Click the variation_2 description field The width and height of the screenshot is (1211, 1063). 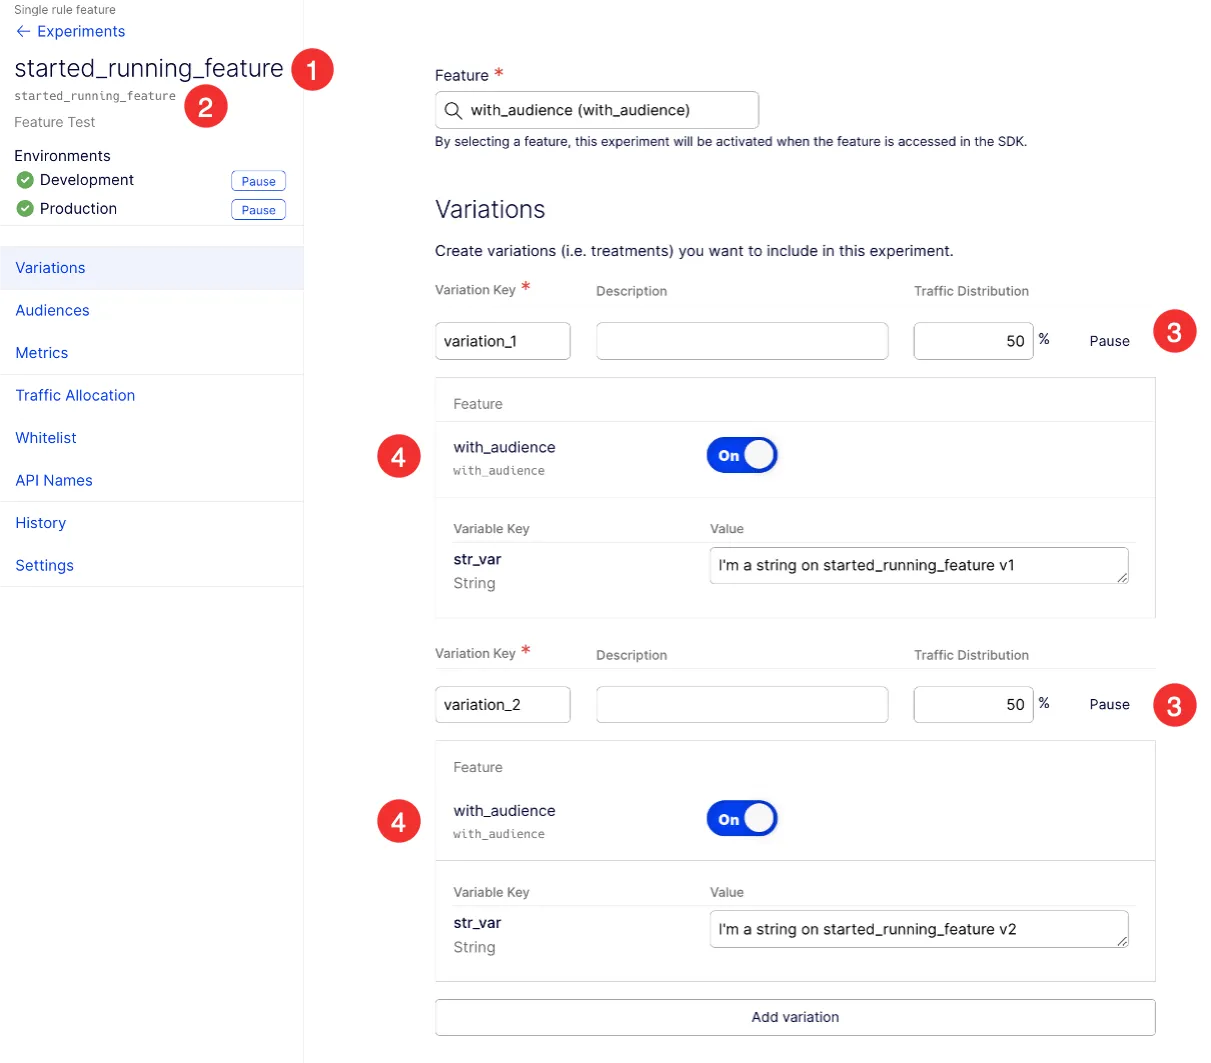coord(742,705)
